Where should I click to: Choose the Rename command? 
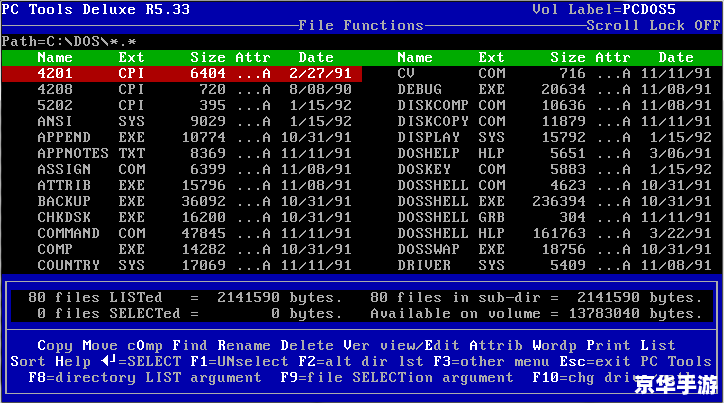[x=244, y=346]
